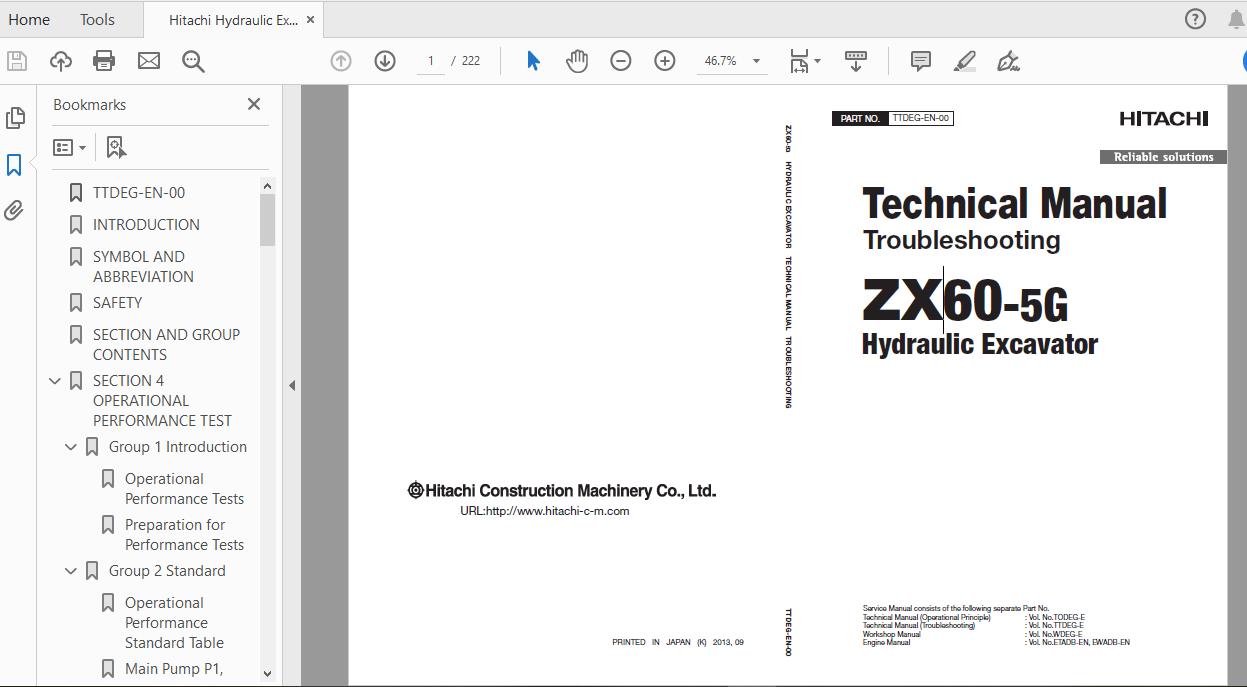The image size is (1247, 687).
Task: Click the PART NO. TTDEG-EN-00 label
Action: point(892,118)
